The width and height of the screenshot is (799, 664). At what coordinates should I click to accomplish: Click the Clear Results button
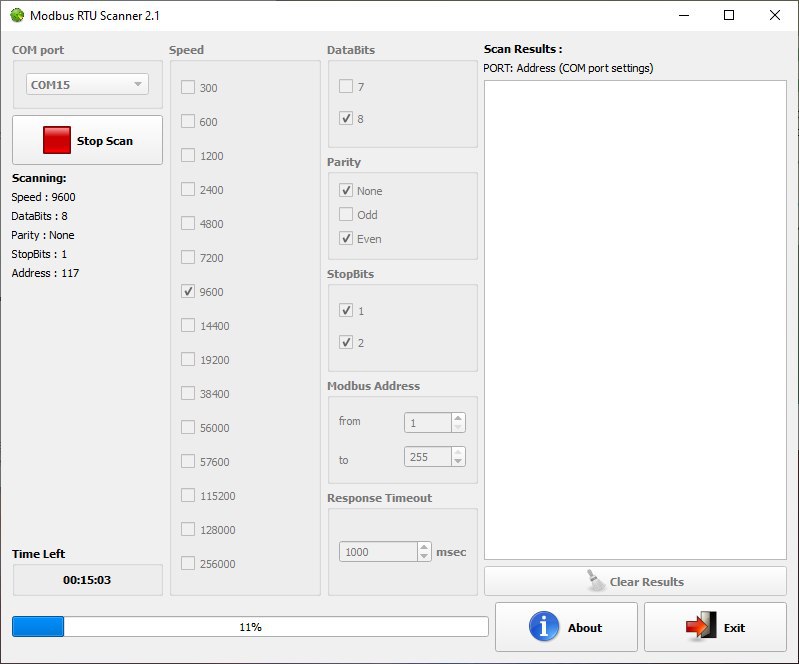pos(635,581)
